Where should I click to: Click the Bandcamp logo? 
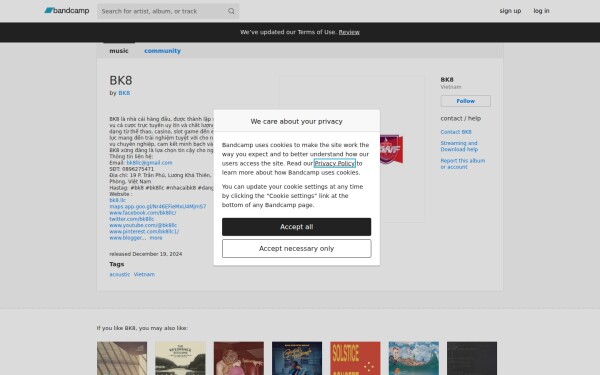click(67, 11)
